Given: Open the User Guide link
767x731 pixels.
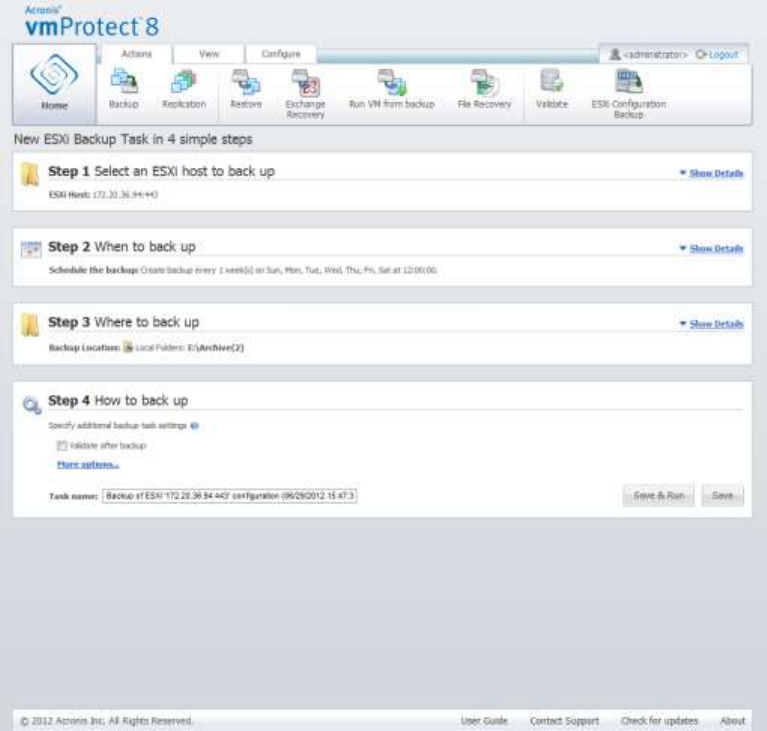Looking at the screenshot, I should click(484, 721).
